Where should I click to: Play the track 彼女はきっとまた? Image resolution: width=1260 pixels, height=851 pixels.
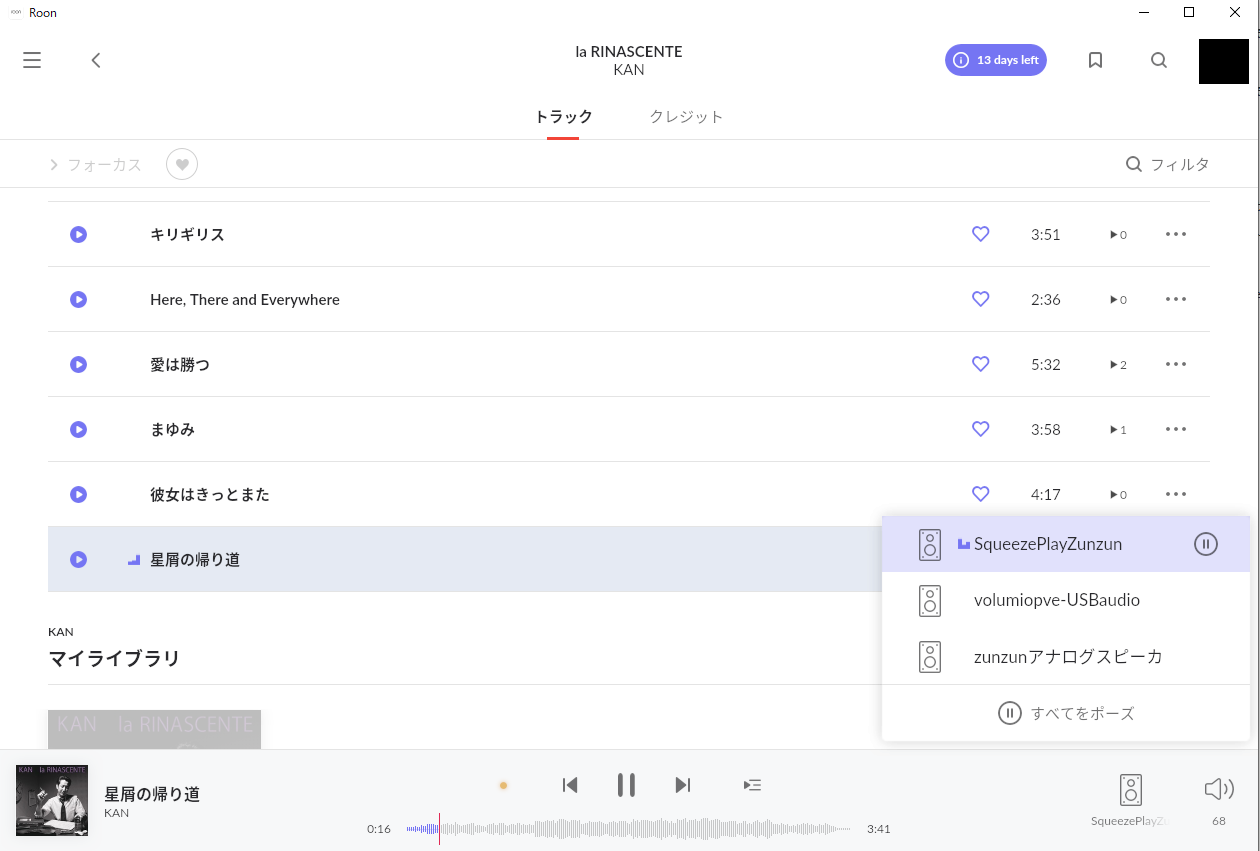(78, 494)
